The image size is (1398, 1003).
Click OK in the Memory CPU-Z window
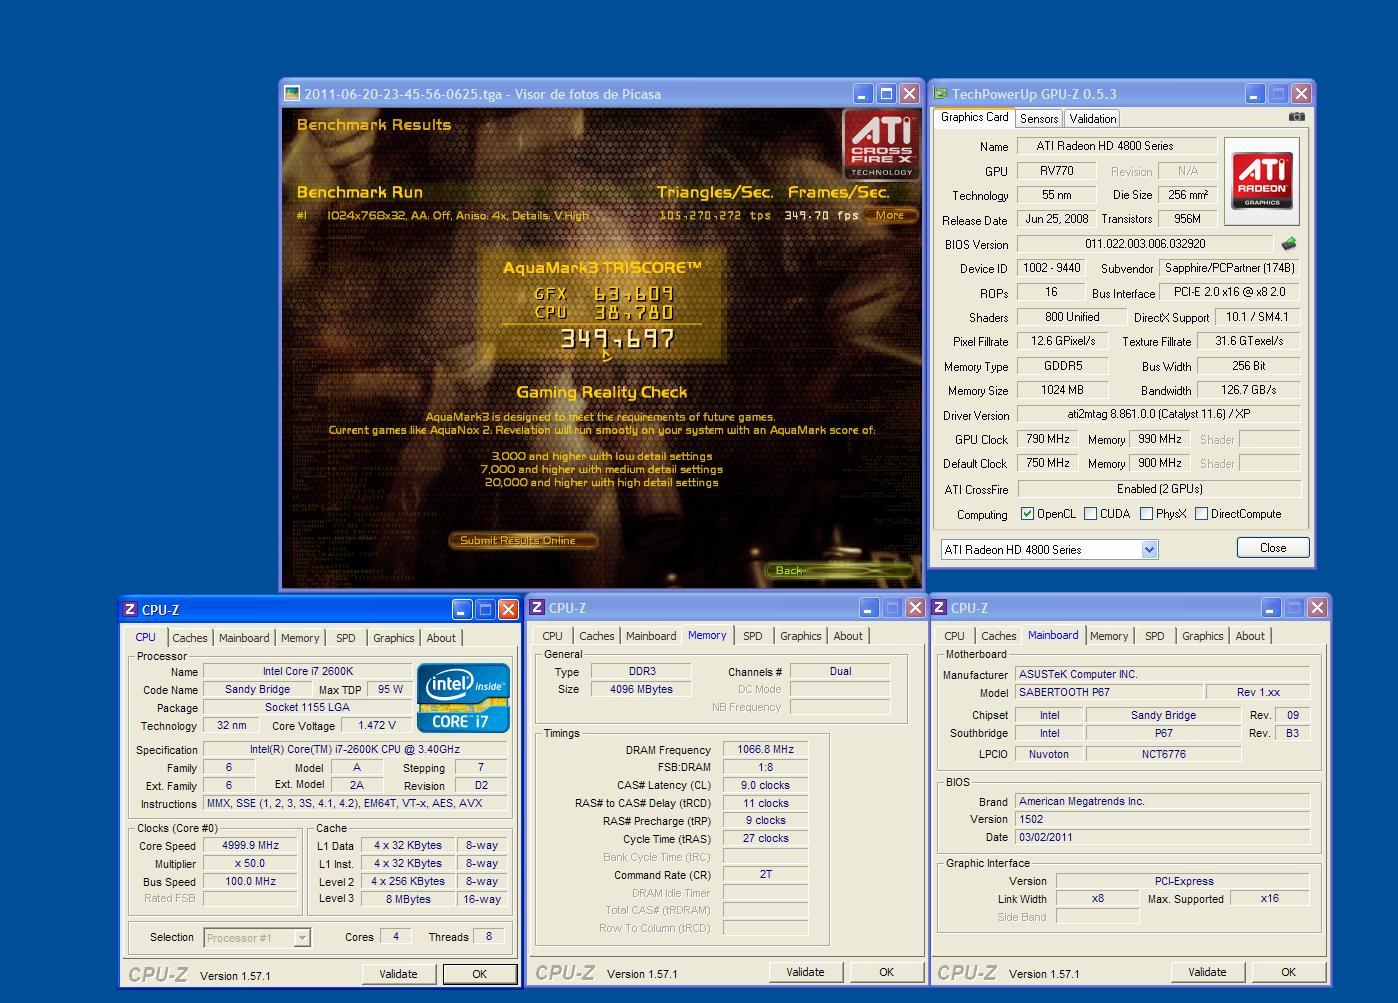click(886, 971)
